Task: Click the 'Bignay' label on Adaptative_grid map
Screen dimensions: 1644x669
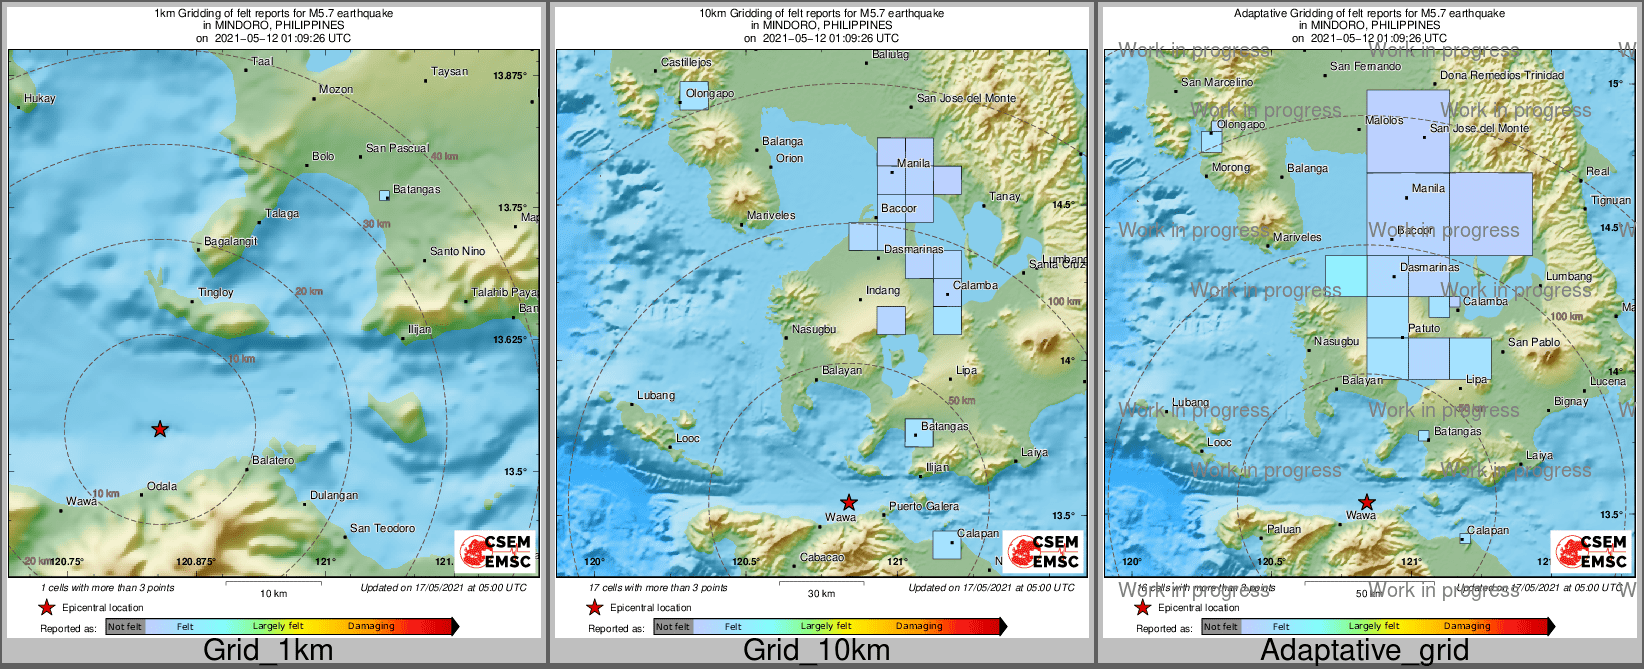Action: tap(1571, 401)
